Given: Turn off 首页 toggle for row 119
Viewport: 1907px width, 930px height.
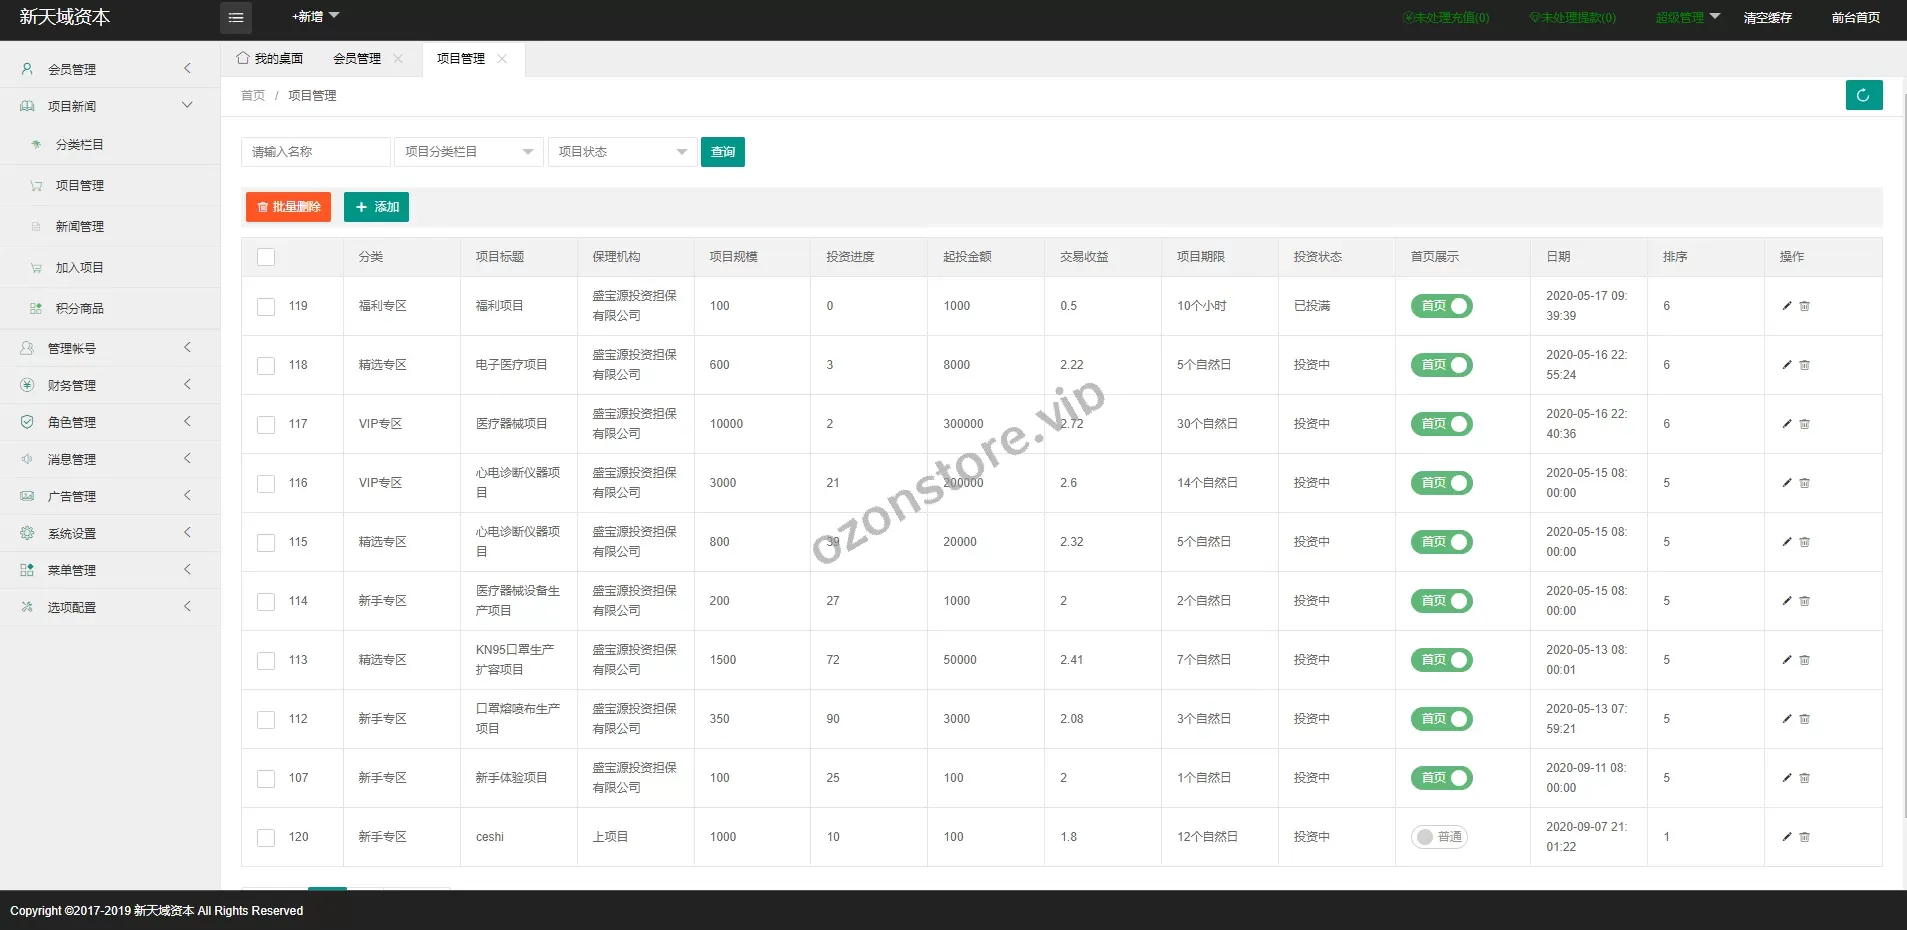Looking at the screenshot, I should point(1441,306).
